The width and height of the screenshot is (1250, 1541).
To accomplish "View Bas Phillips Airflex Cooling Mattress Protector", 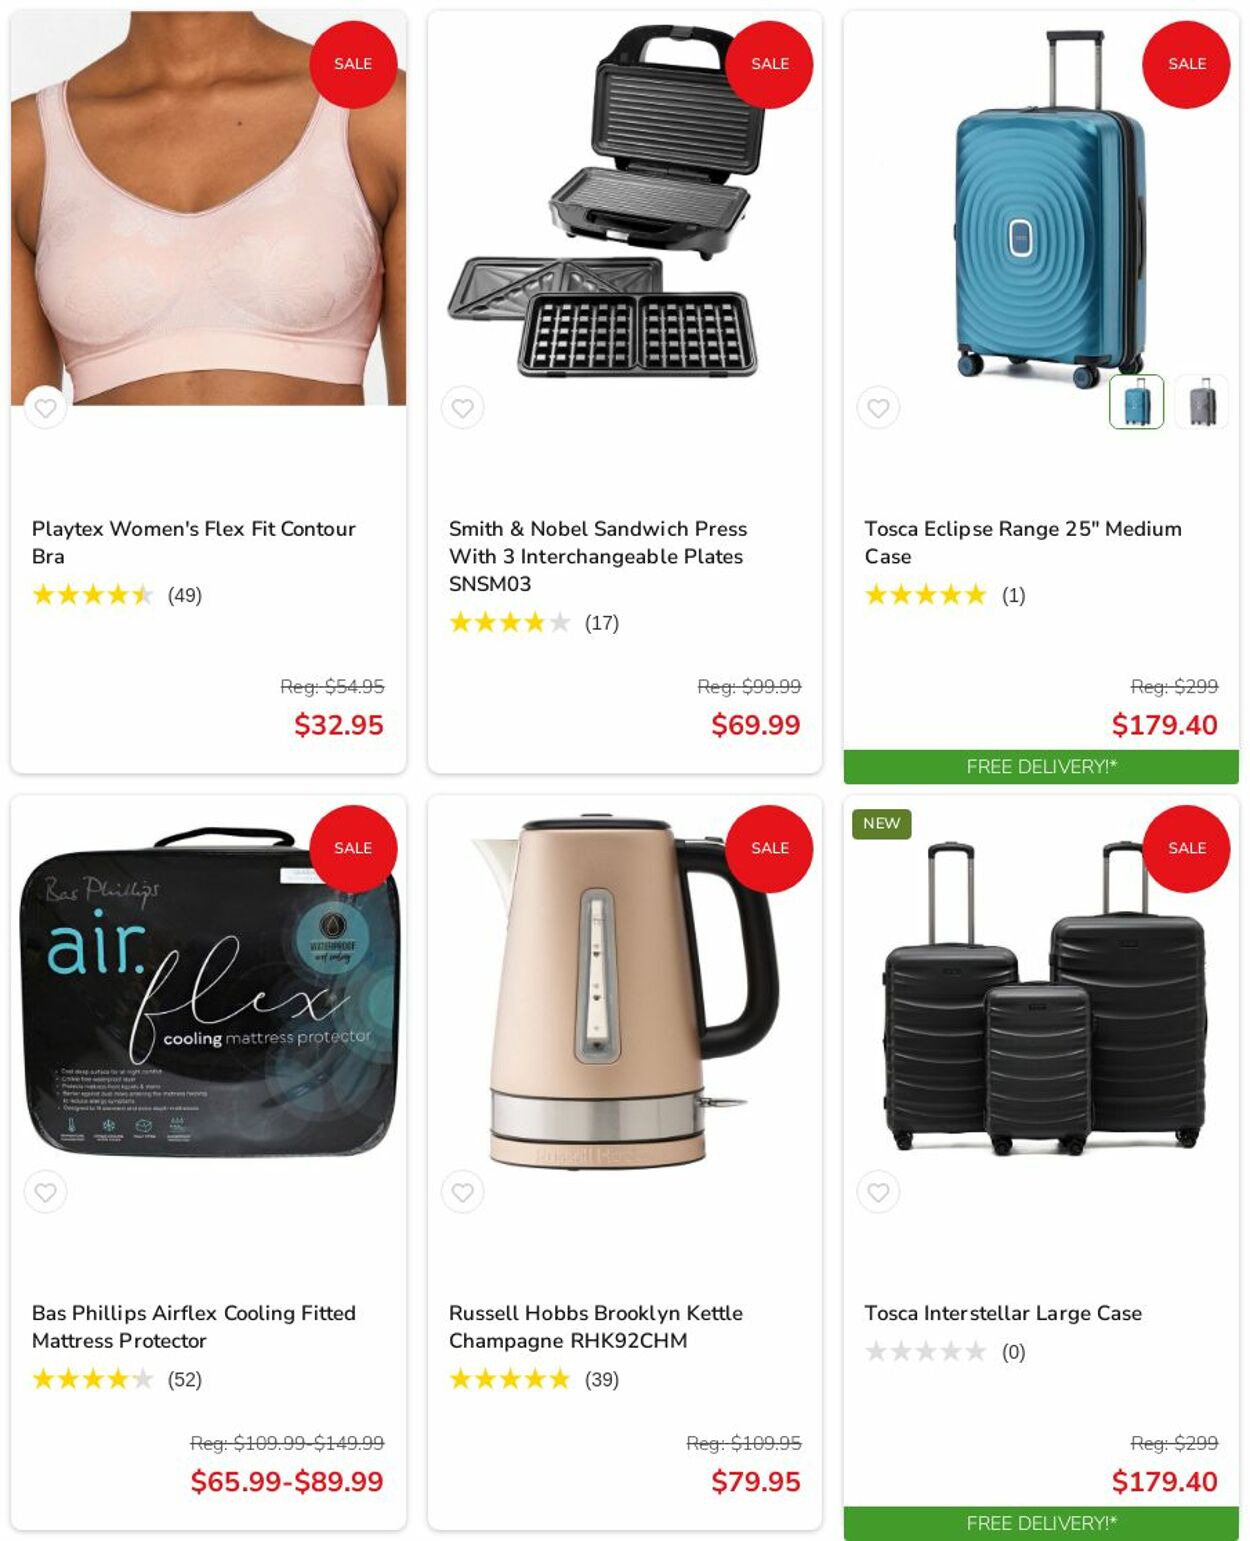I will click(193, 1326).
